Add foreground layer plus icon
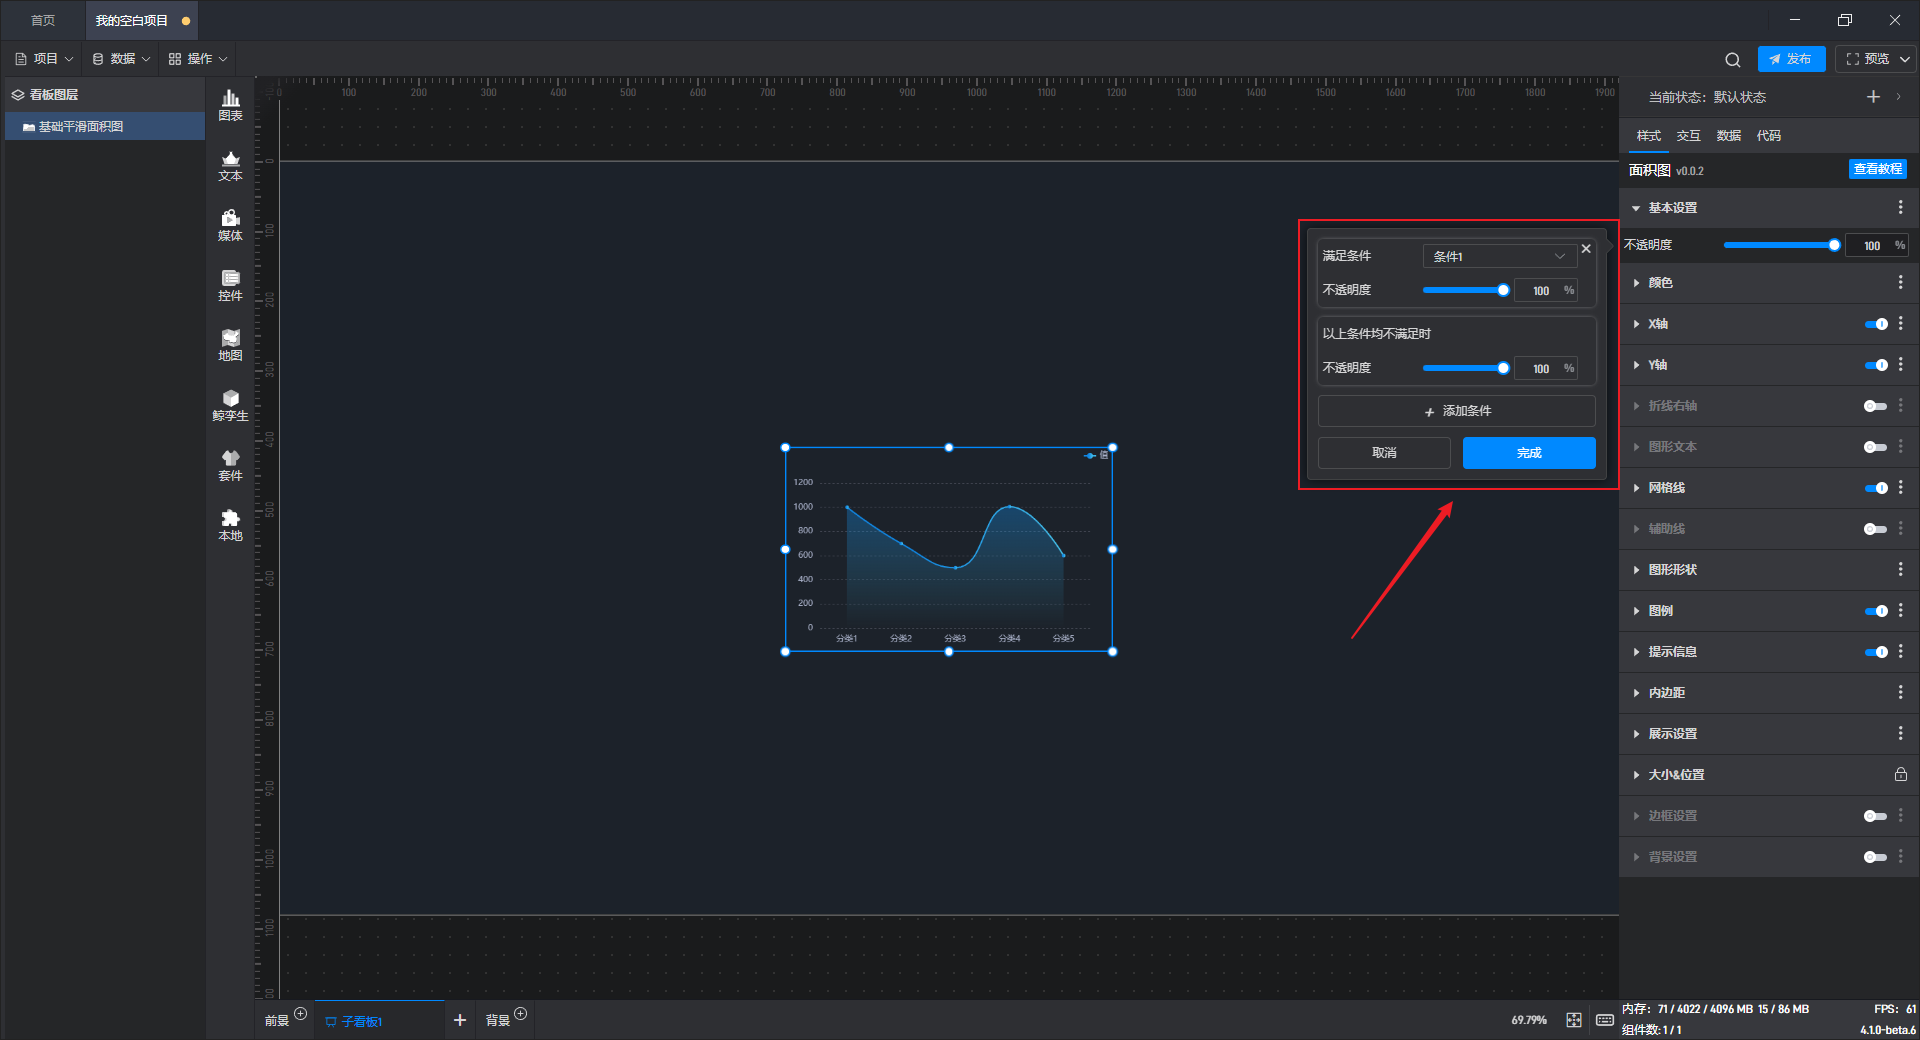Viewport: 1920px width, 1040px height. click(x=300, y=1013)
